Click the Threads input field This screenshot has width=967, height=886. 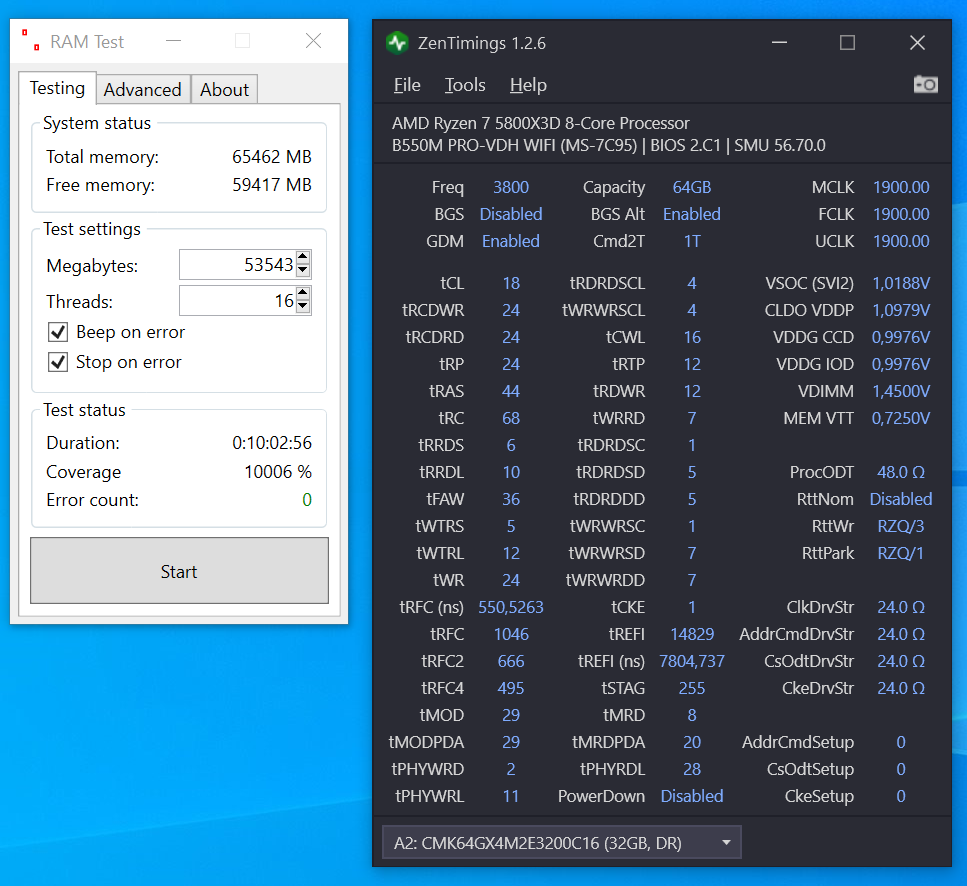[x=235, y=300]
